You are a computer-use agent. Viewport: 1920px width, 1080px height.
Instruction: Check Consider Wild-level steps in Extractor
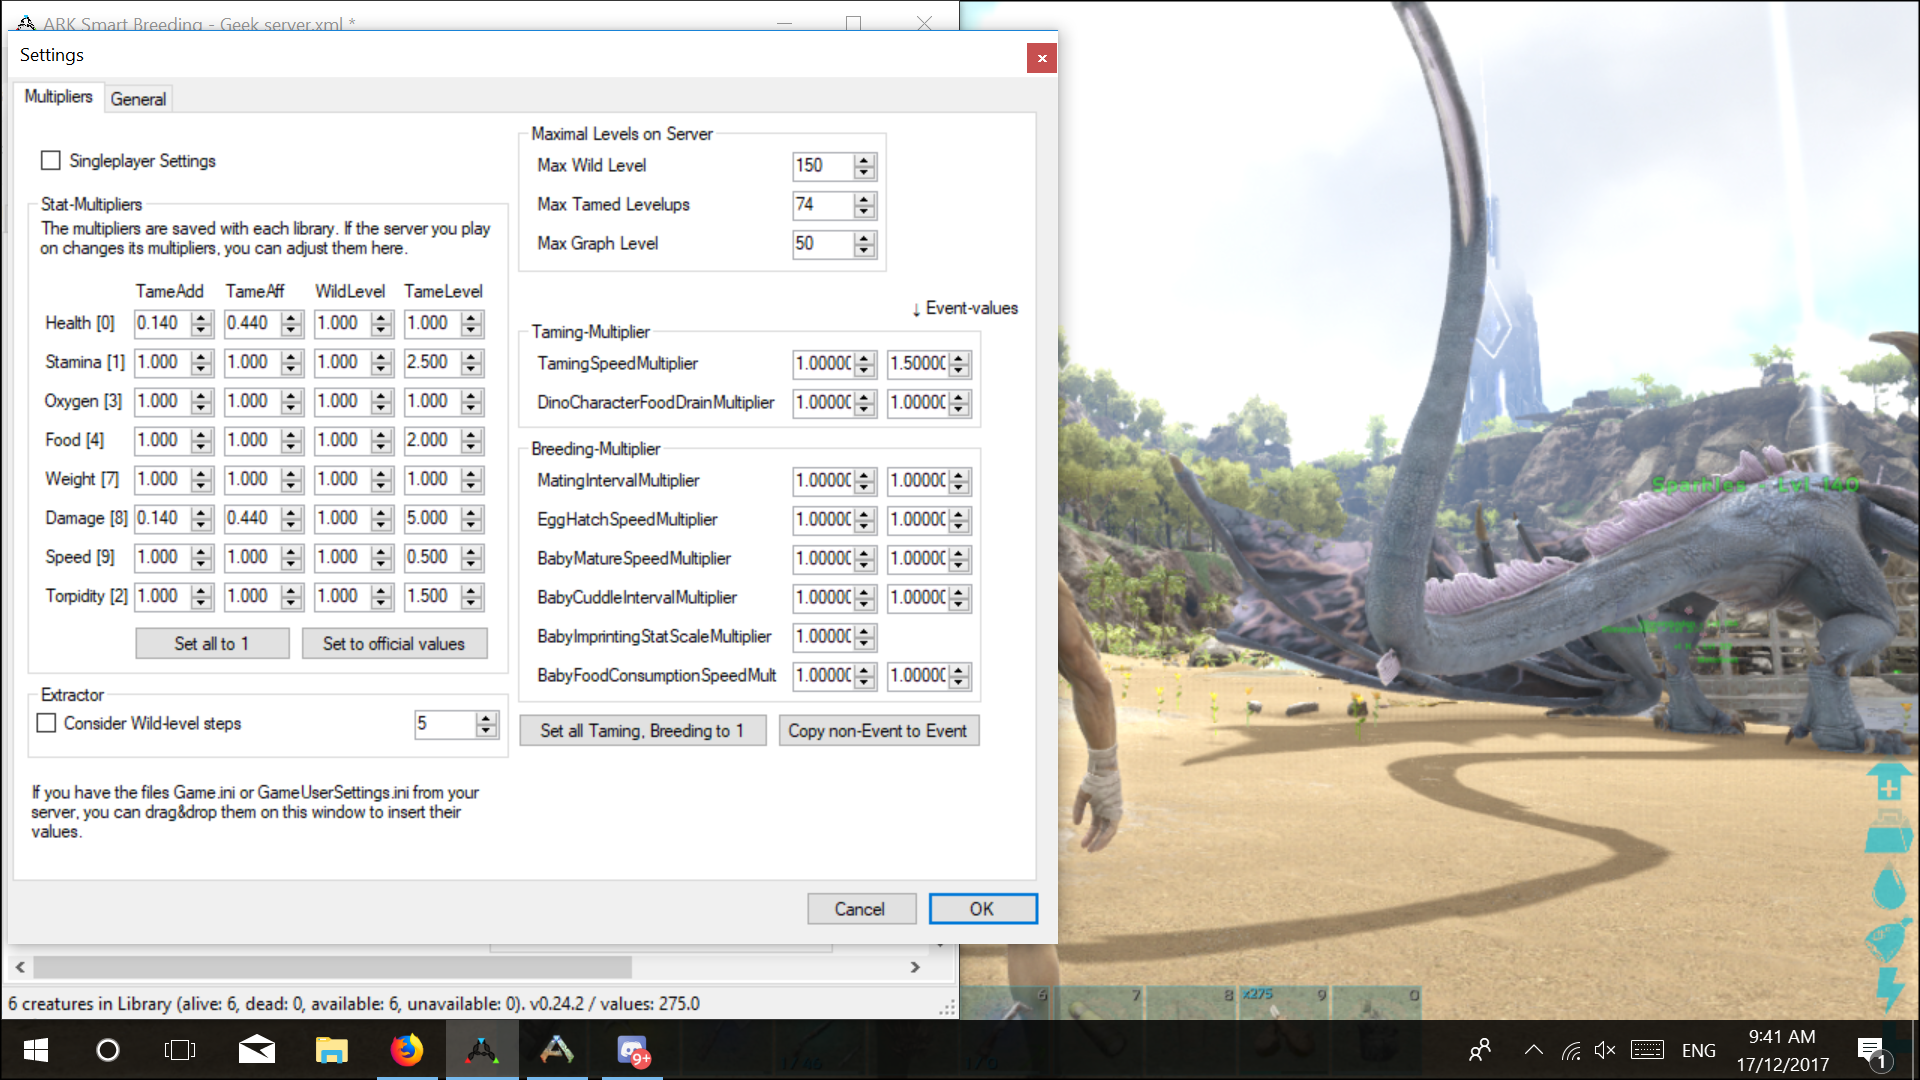pos(46,723)
